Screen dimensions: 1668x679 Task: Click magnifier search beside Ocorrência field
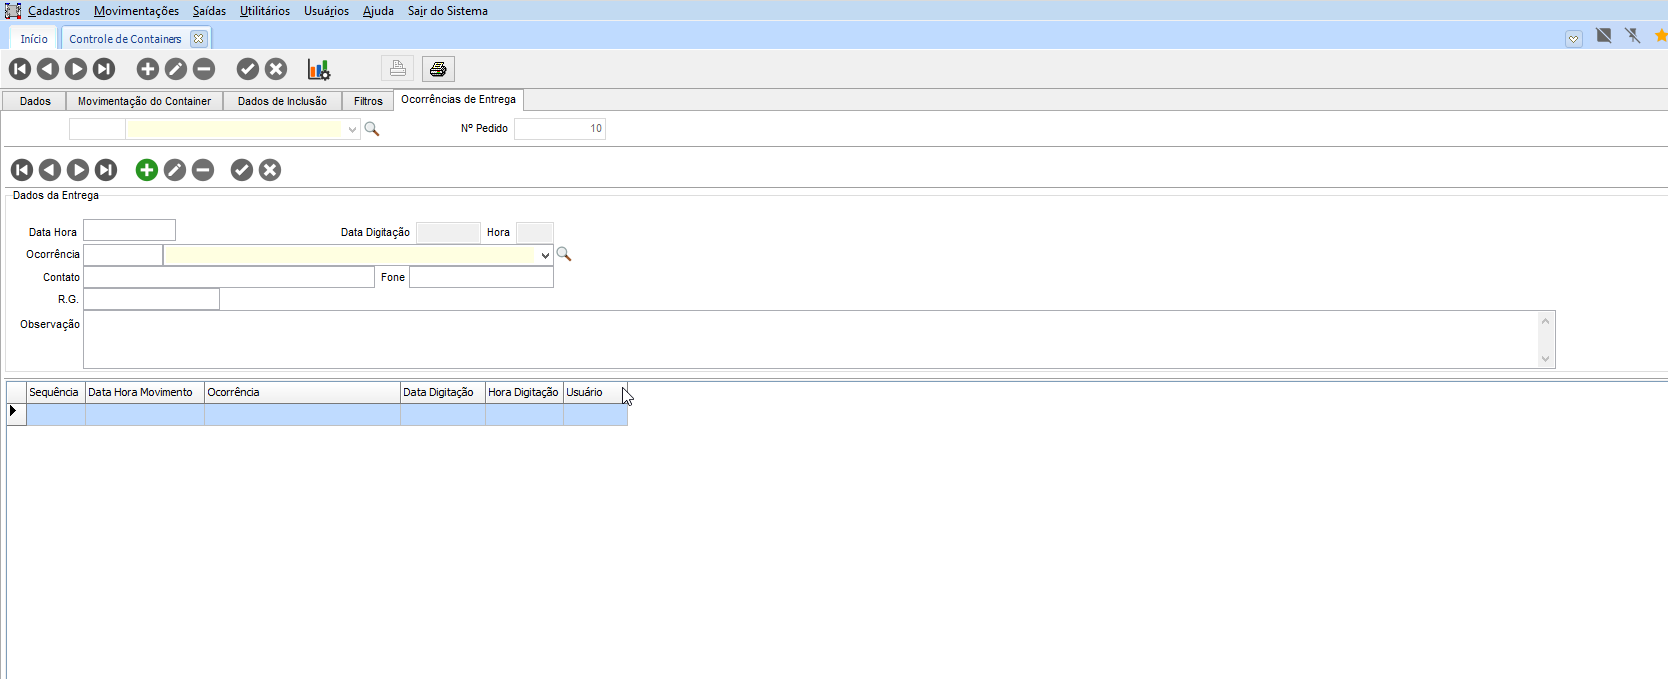(x=564, y=255)
